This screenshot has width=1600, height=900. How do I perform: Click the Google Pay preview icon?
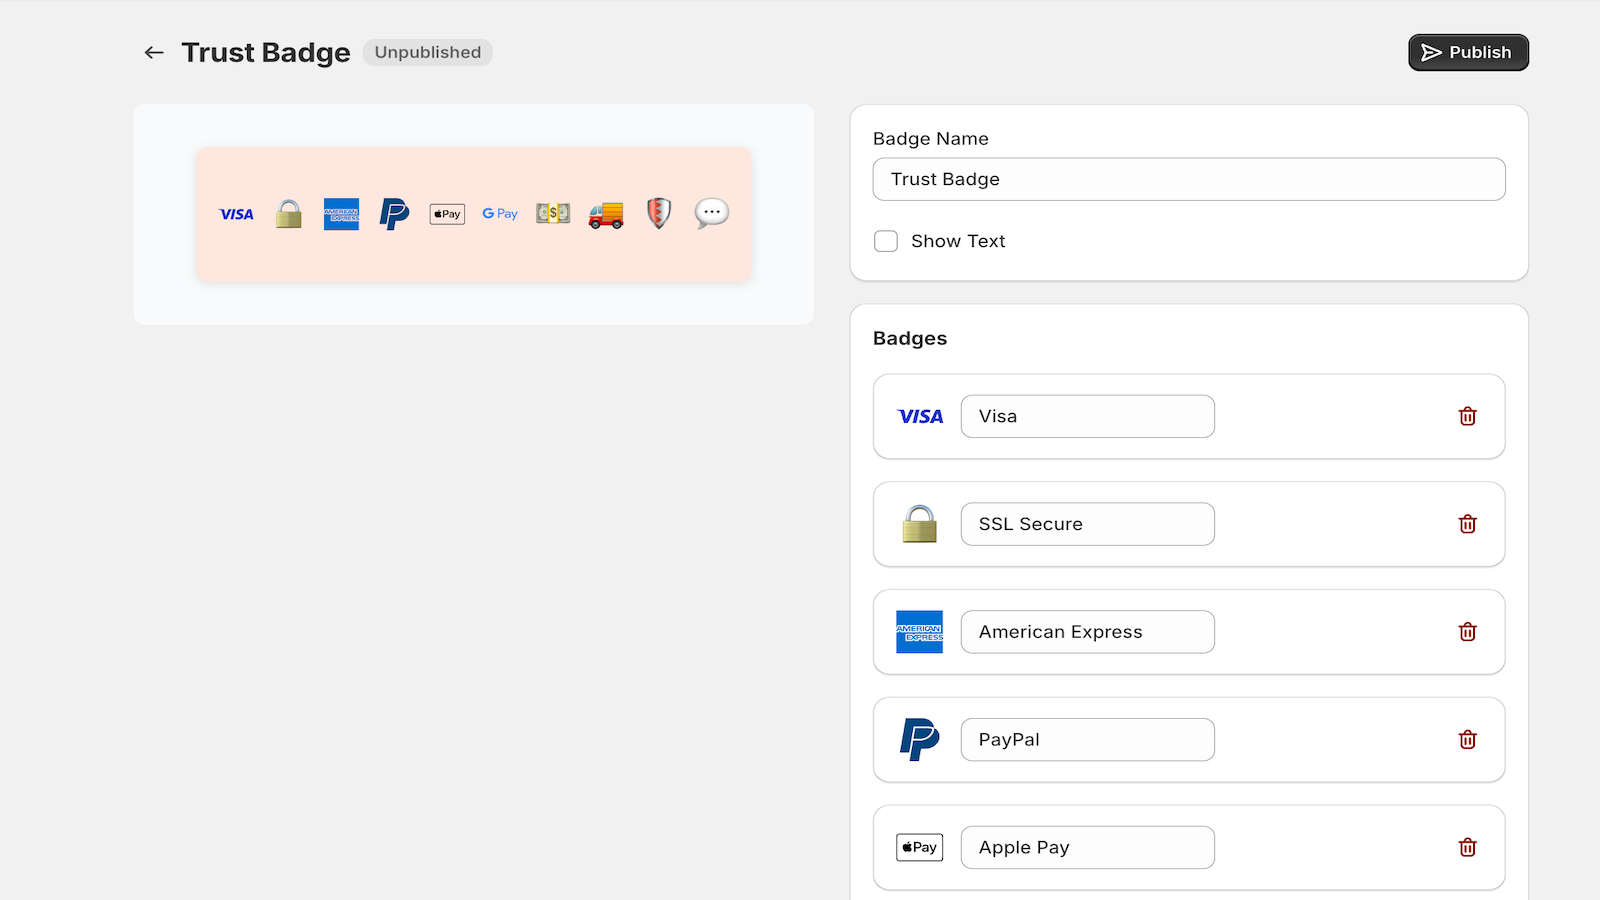pyautogui.click(x=500, y=213)
